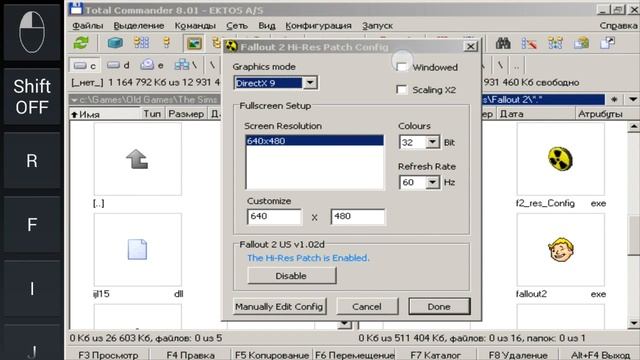The width and height of the screenshot is (640, 360).
Task: Click Alt+F4 Выход button
Action: tap(600, 355)
